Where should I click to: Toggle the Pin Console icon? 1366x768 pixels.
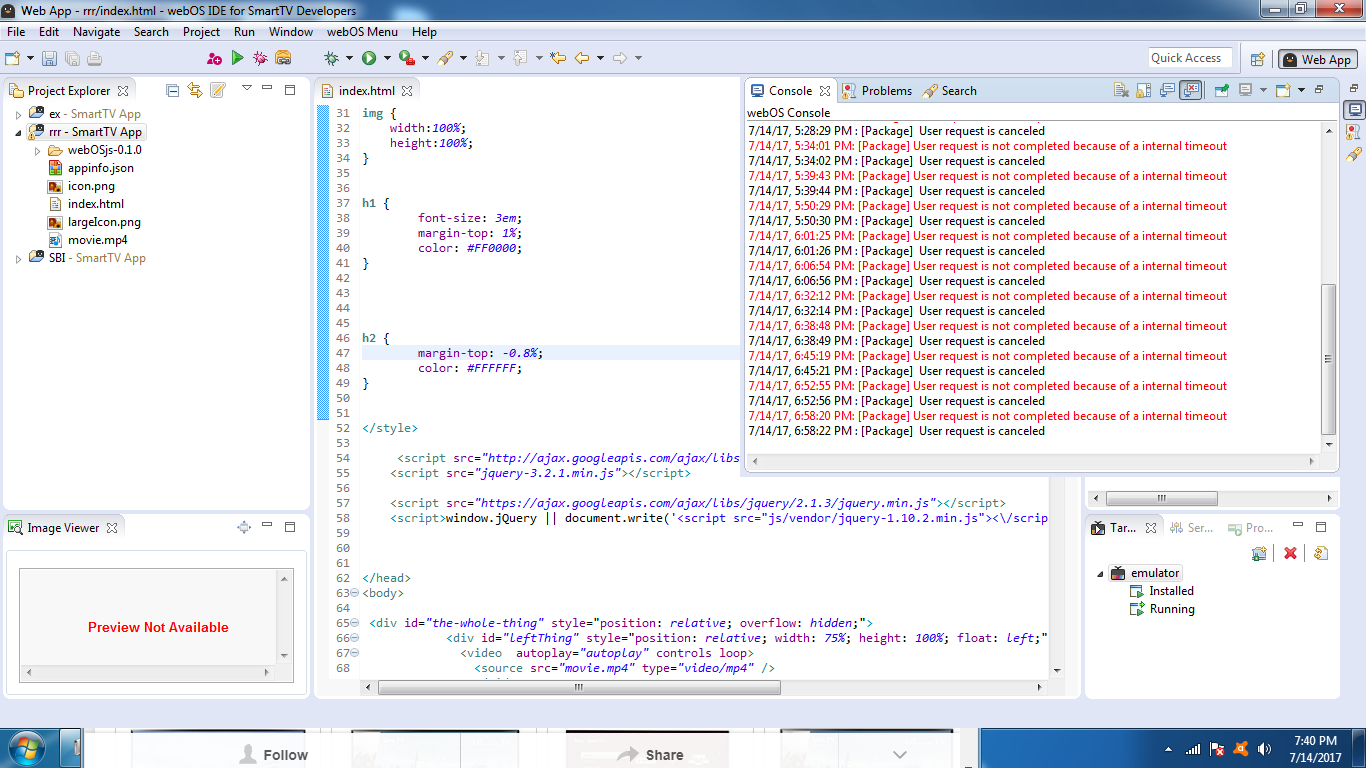click(1222, 90)
